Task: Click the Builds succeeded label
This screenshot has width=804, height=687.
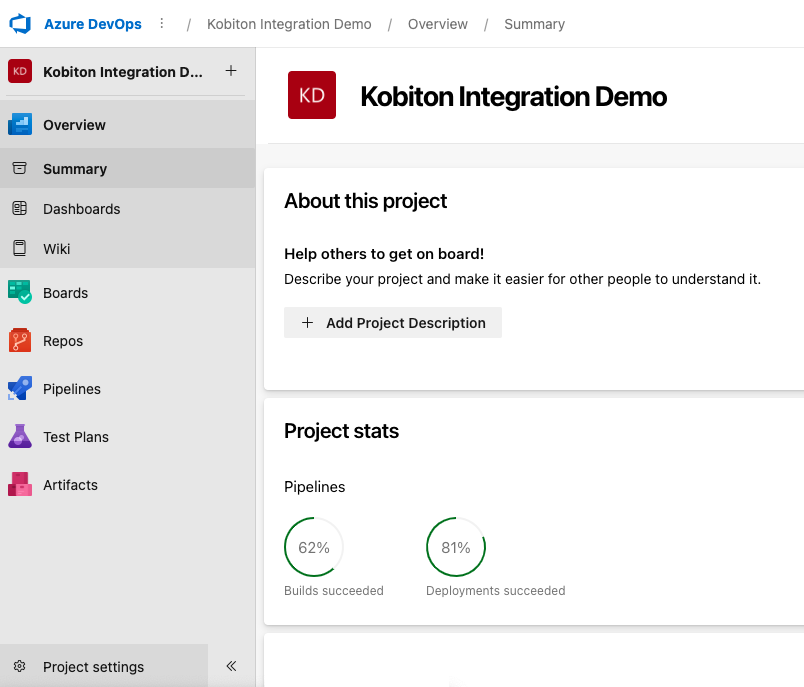Action: pos(334,591)
